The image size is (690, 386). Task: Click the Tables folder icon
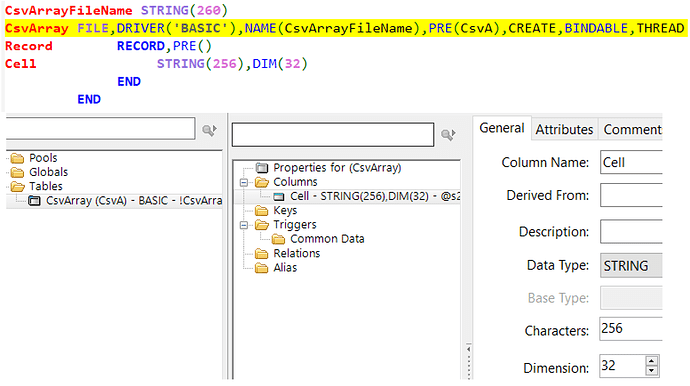point(18,186)
